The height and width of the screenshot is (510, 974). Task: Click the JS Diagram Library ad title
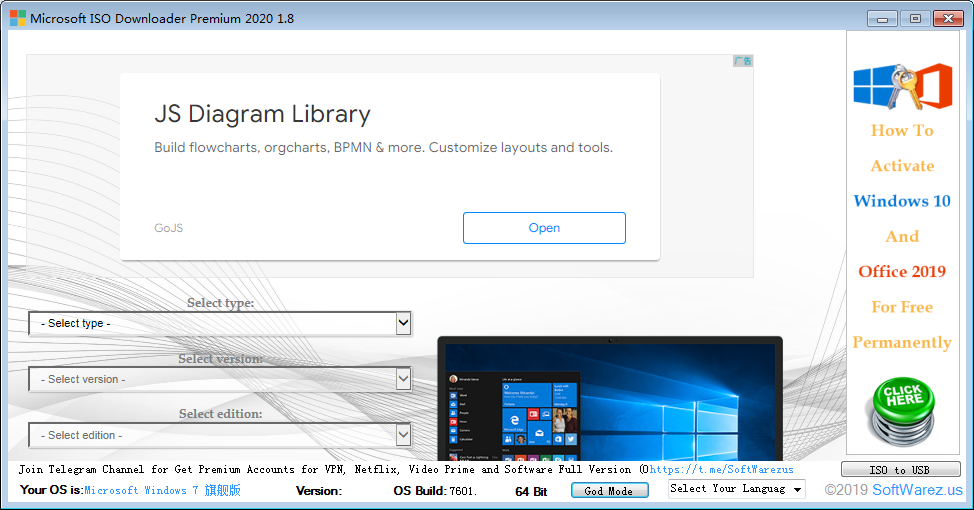point(262,114)
